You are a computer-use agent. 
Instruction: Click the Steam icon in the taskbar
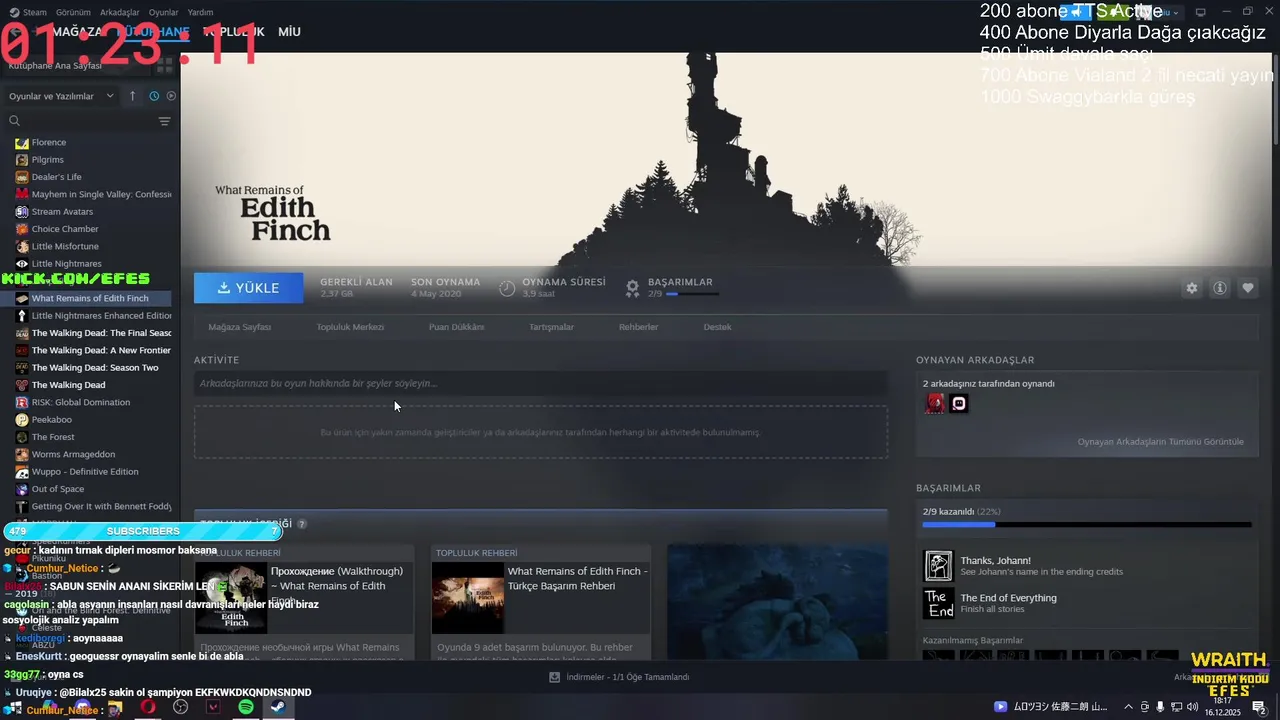[278, 707]
